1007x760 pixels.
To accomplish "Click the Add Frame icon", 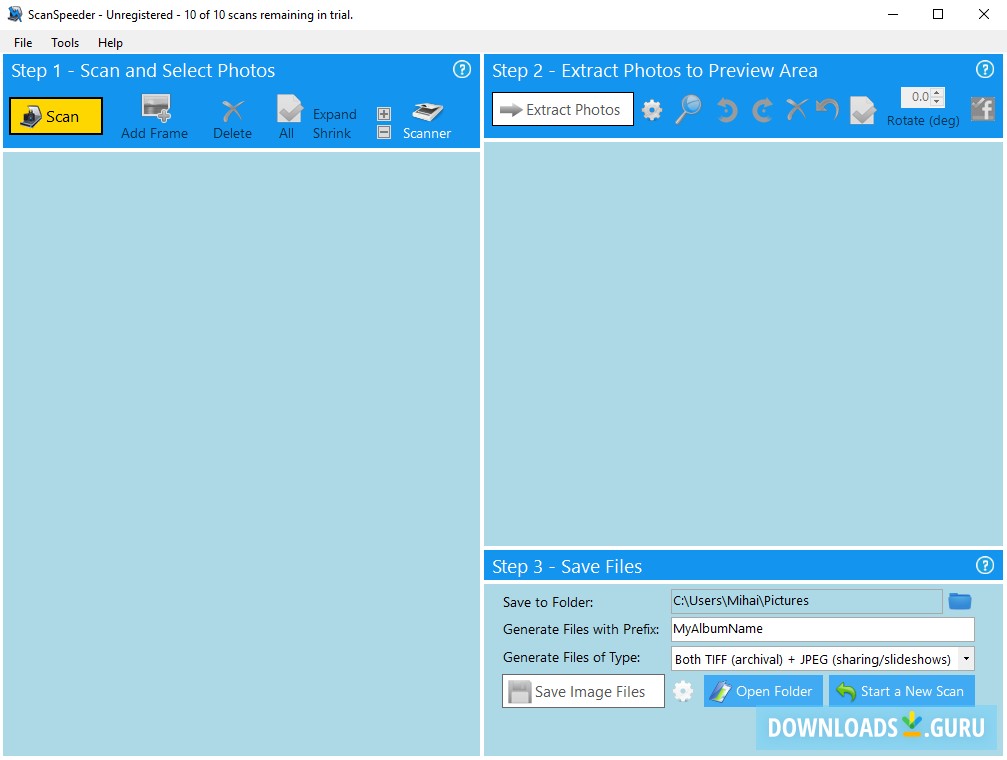I will coord(155,108).
